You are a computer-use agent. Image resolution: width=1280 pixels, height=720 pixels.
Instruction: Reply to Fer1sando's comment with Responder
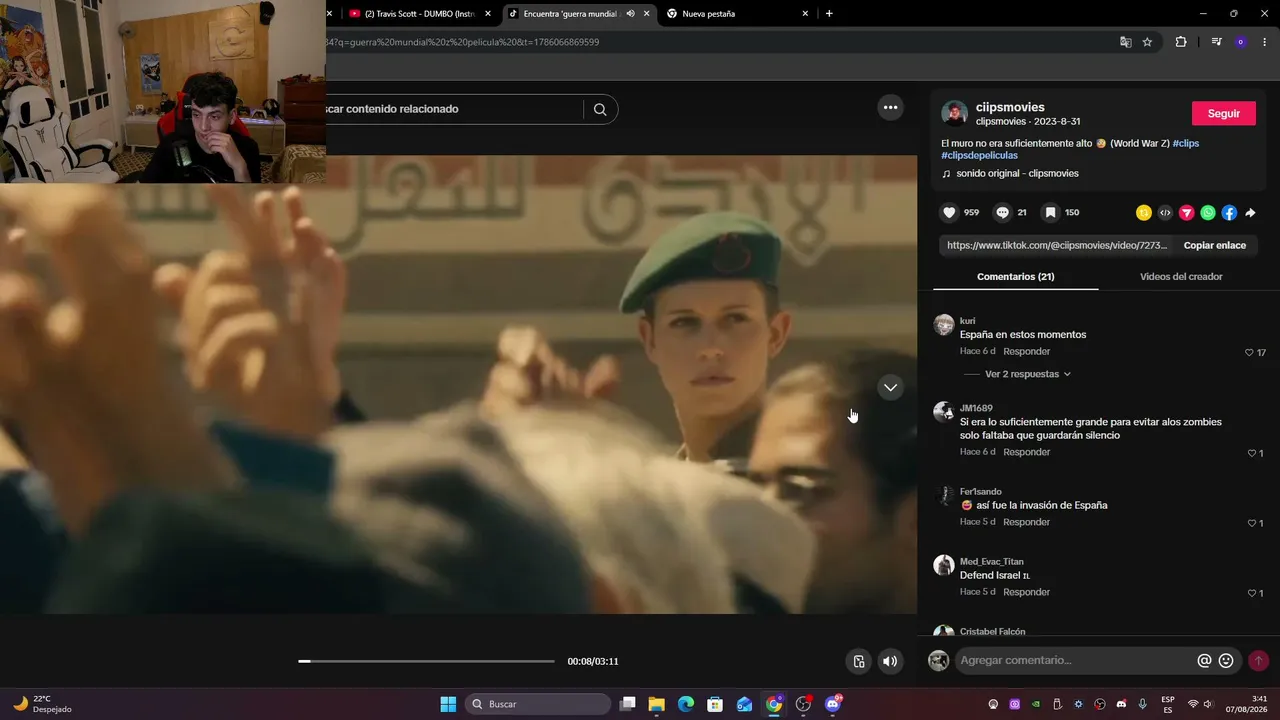(1027, 522)
